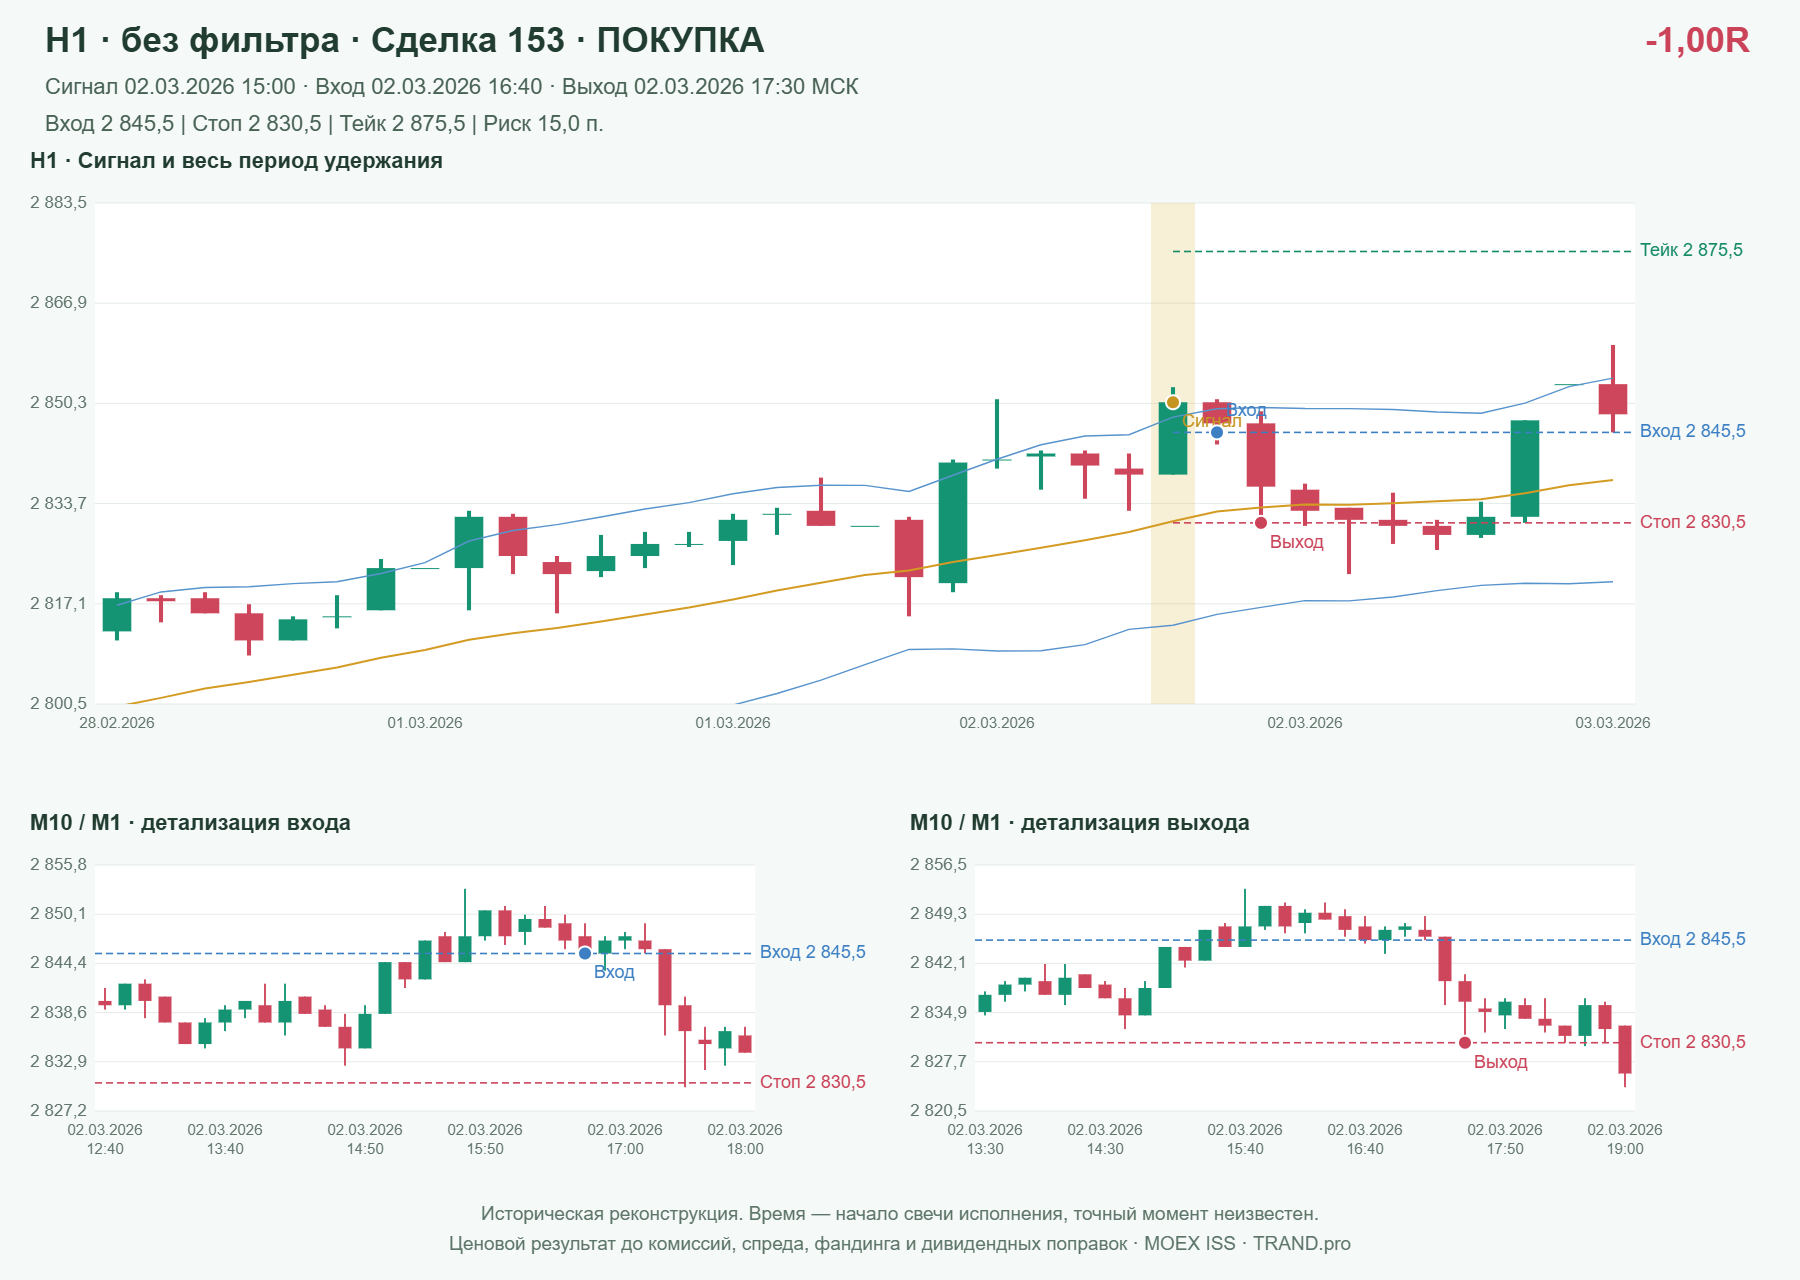The width and height of the screenshot is (1800, 1280).
Task: Click the 2 883,5 price axis label on H1 chart
Action: coord(58,203)
